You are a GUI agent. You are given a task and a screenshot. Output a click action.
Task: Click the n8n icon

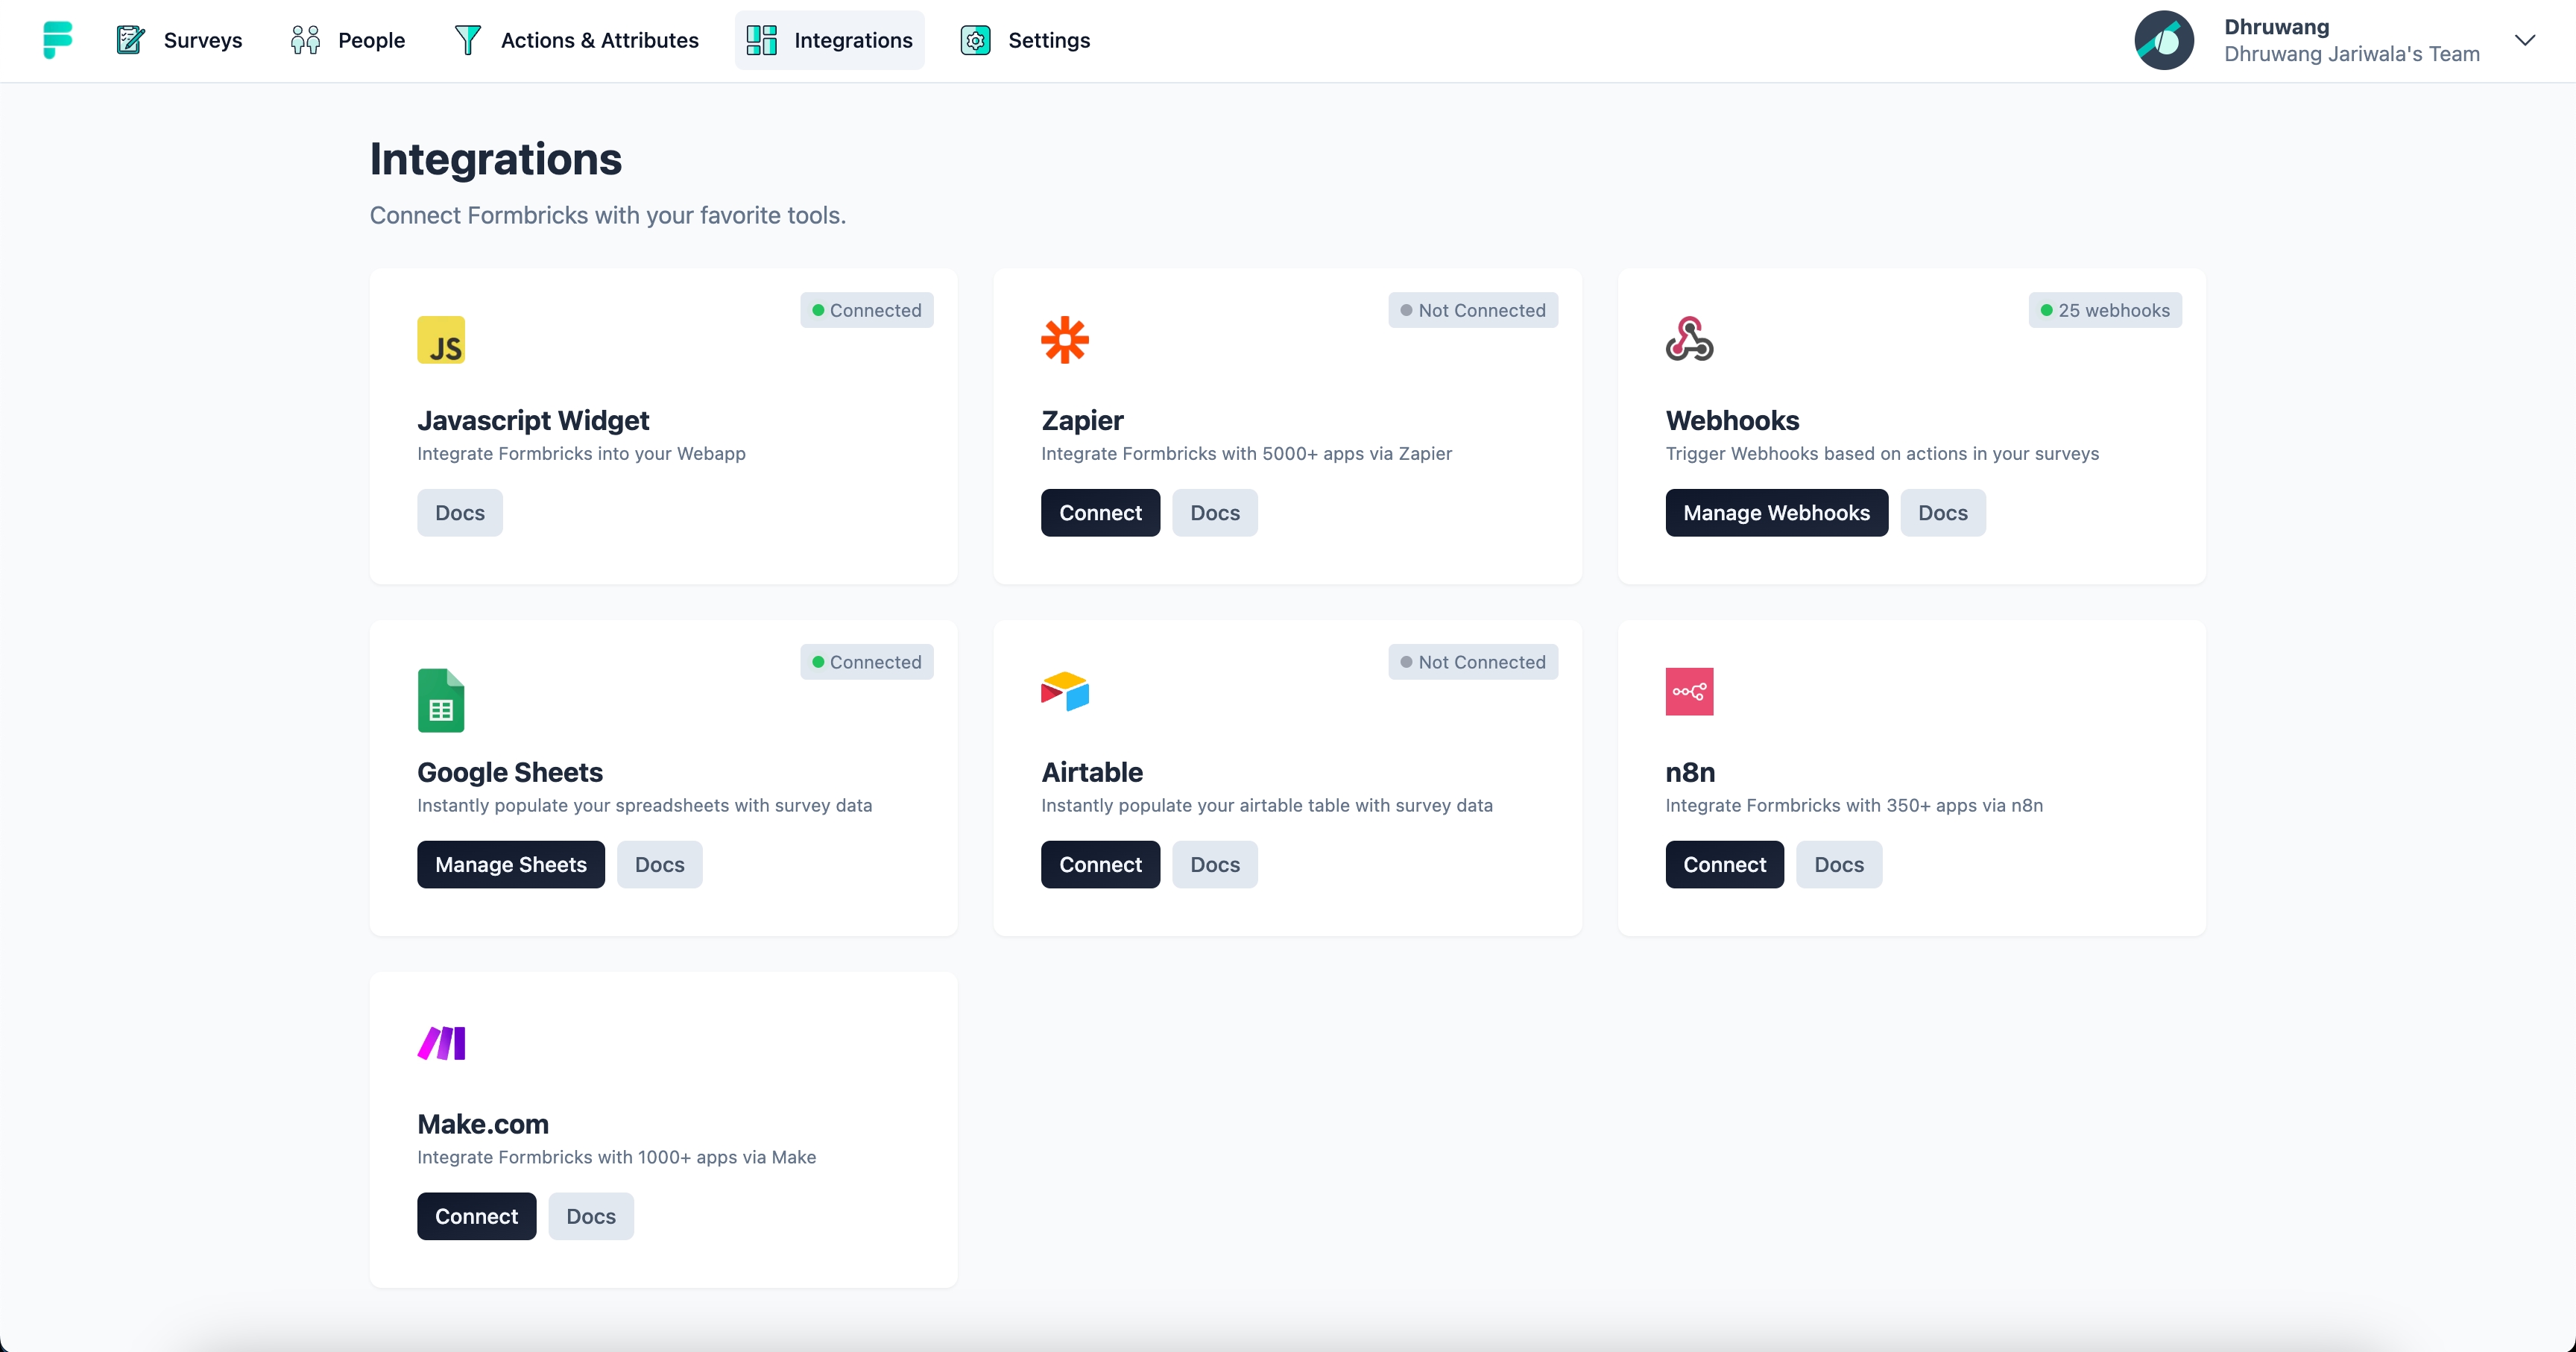click(x=1690, y=692)
